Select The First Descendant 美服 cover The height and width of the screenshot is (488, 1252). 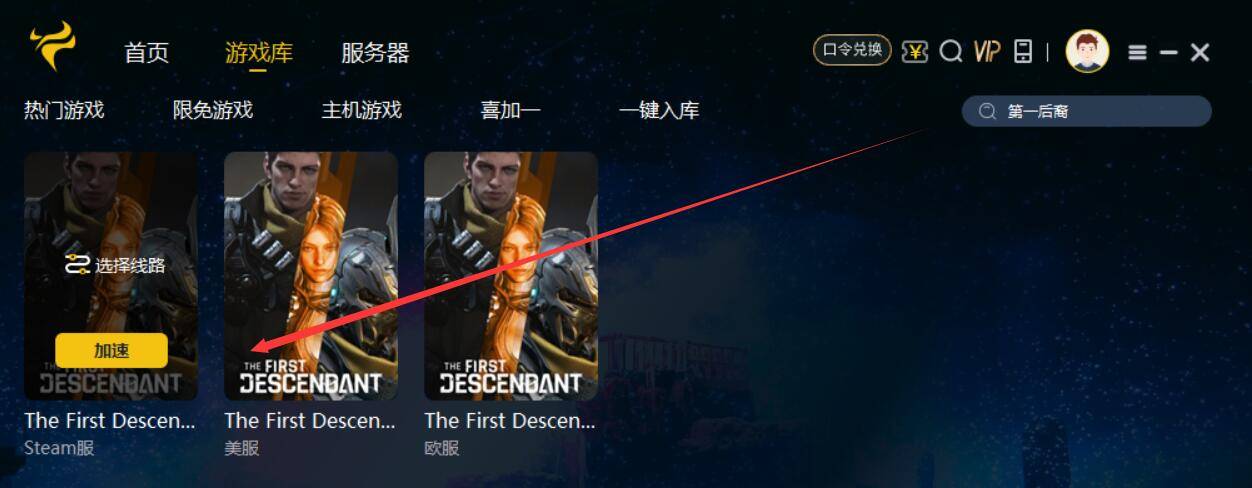pyautogui.click(x=311, y=275)
